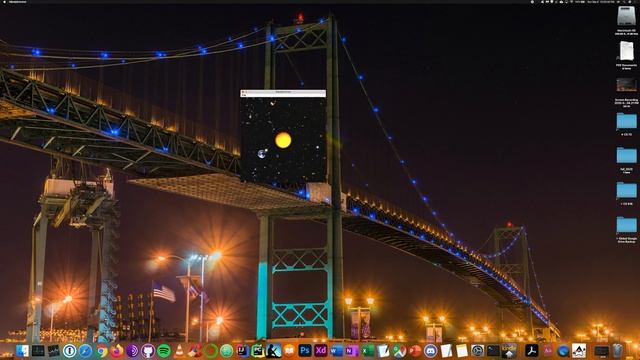
Task: Select the Screen Recording thumbnail on desktop
Action: (x=626, y=85)
